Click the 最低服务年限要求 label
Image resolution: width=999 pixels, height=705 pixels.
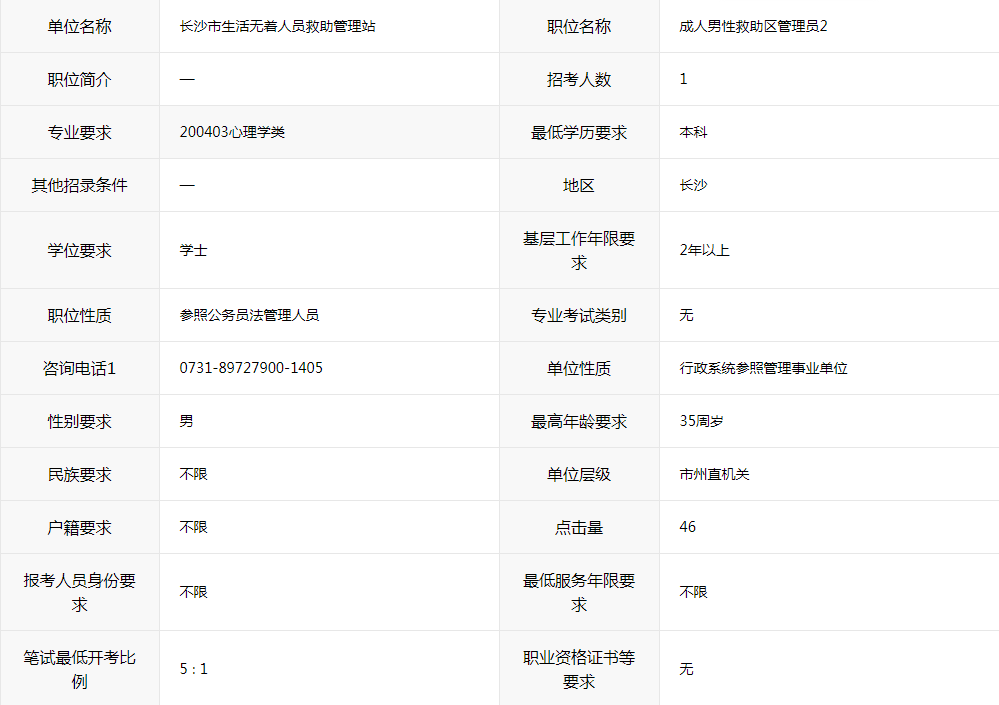click(579, 592)
